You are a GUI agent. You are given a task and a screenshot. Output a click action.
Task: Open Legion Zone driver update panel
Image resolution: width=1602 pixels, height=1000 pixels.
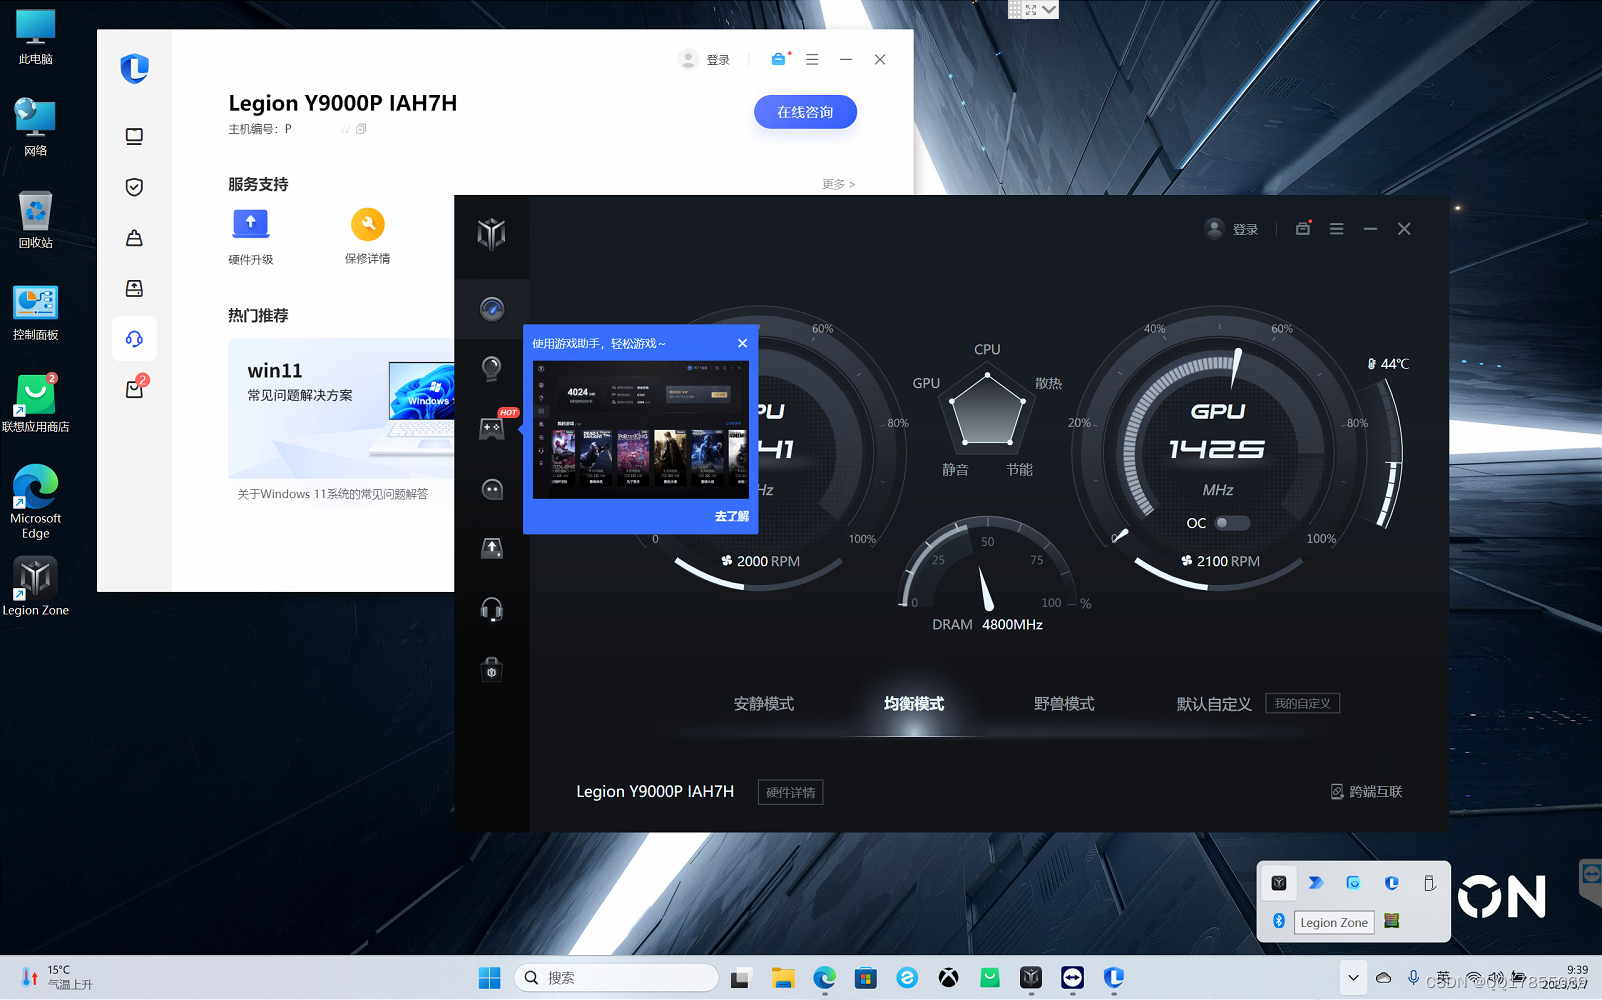491,548
